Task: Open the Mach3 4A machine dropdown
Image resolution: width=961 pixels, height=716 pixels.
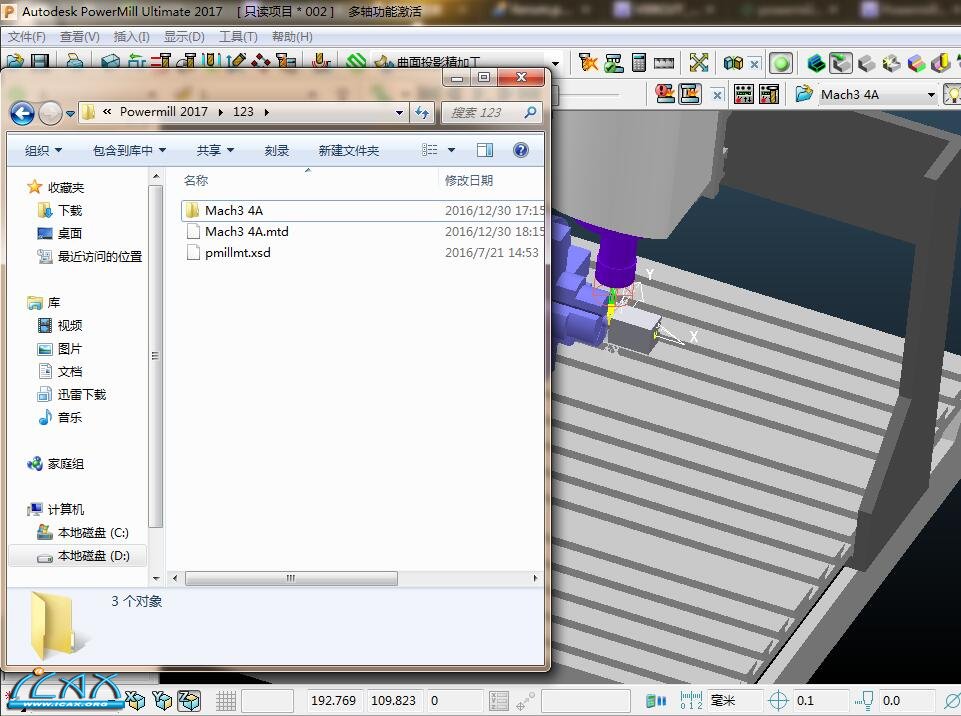Action: pos(931,95)
